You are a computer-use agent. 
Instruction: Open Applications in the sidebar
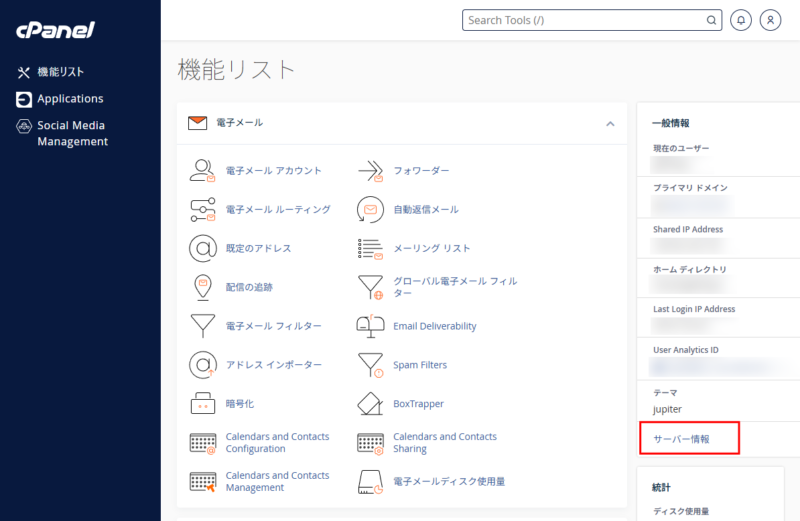pos(70,99)
